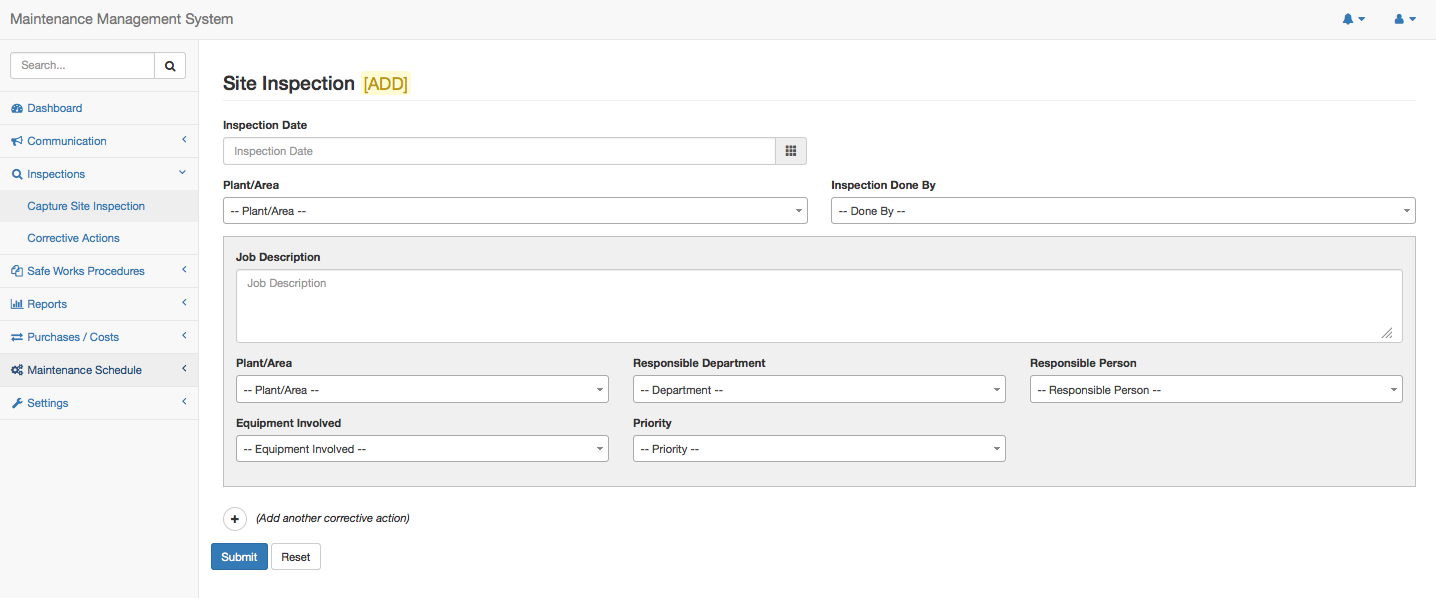Screen dimensions: 1436x598
Task: Open the Inspection Date calendar picker
Action: (790, 151)
